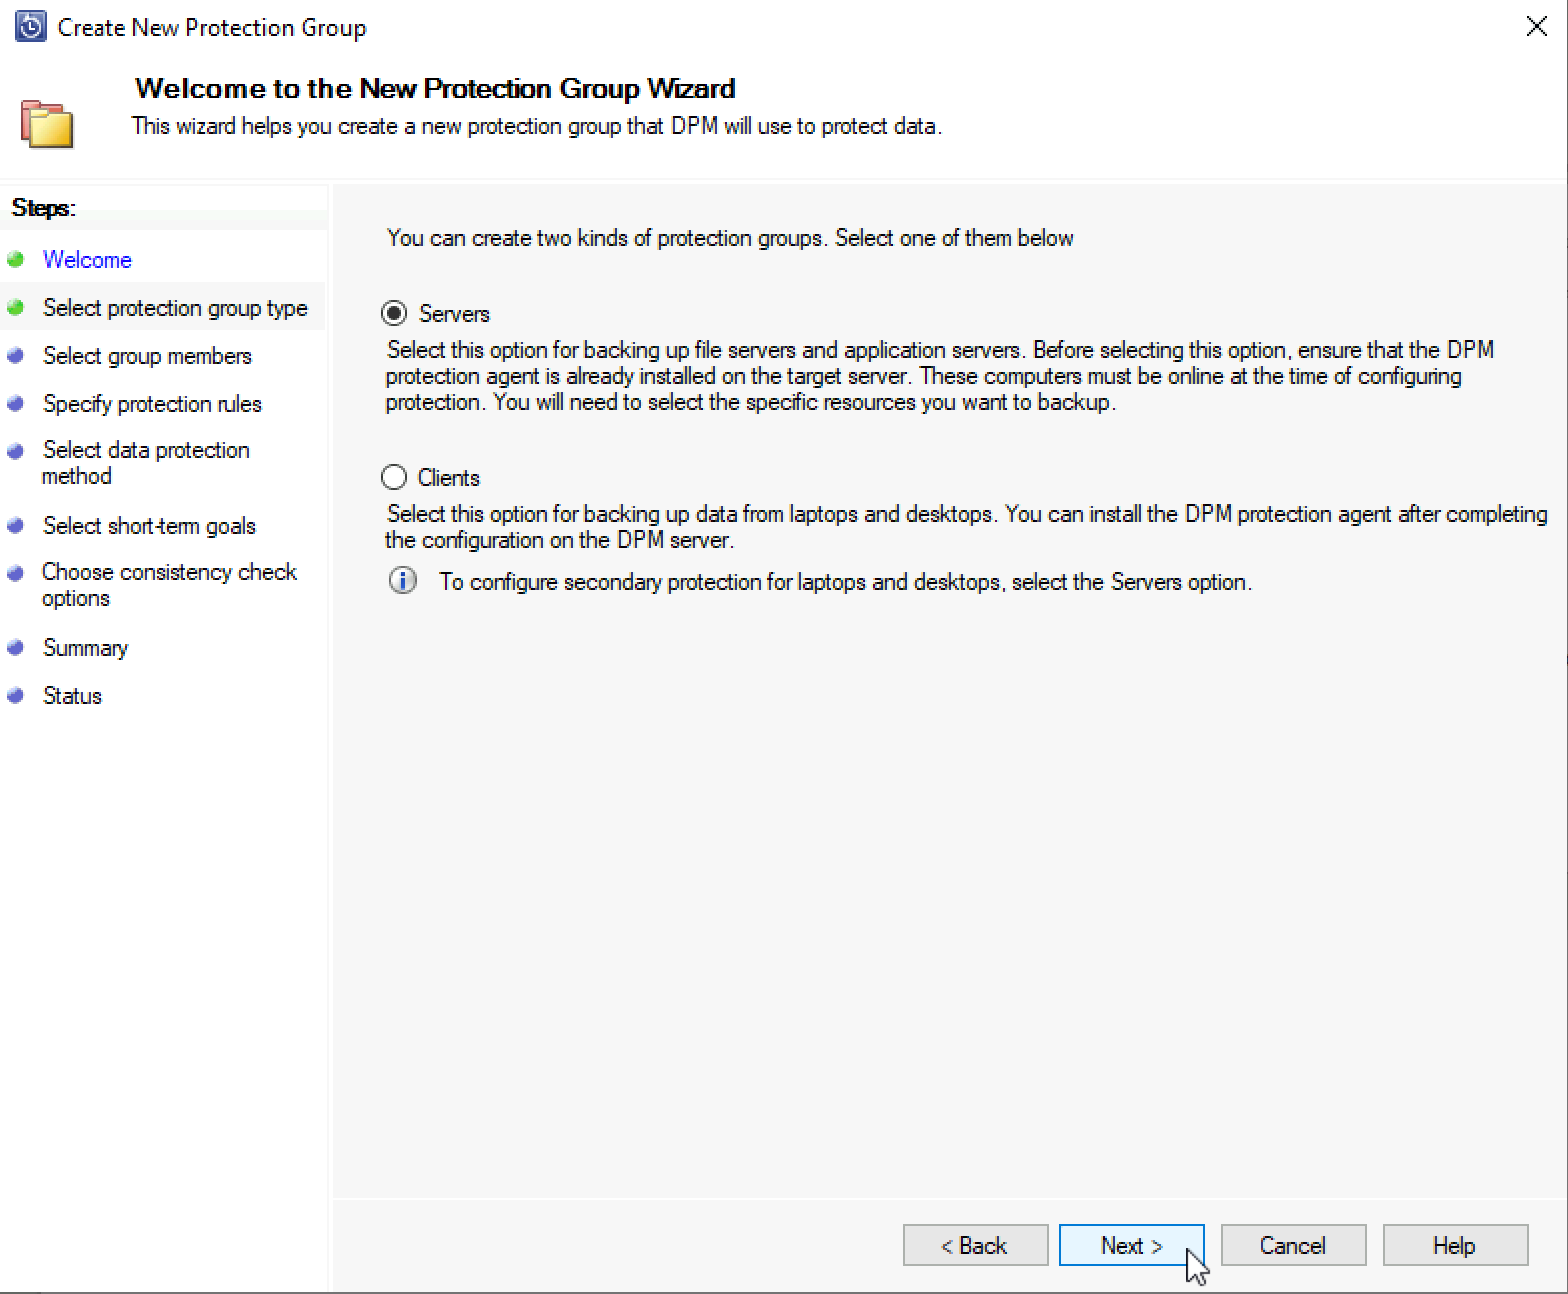Click the bullet beside Specify protection rules
Image resolution: width=1568 pixels, height=1294 pixels.
pos(15,404)
